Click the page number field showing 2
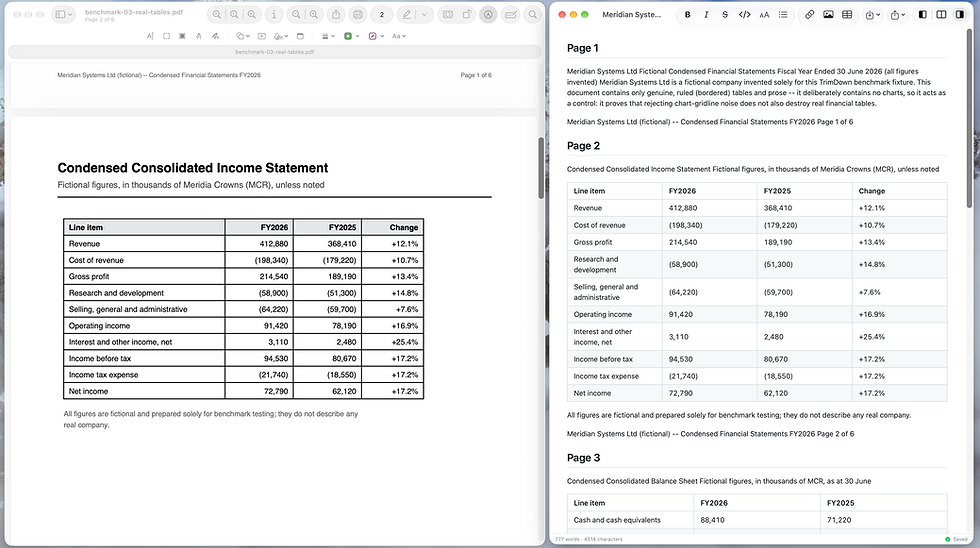The height and width of the screenshot is (548, 980). click(x=381, y=14)
